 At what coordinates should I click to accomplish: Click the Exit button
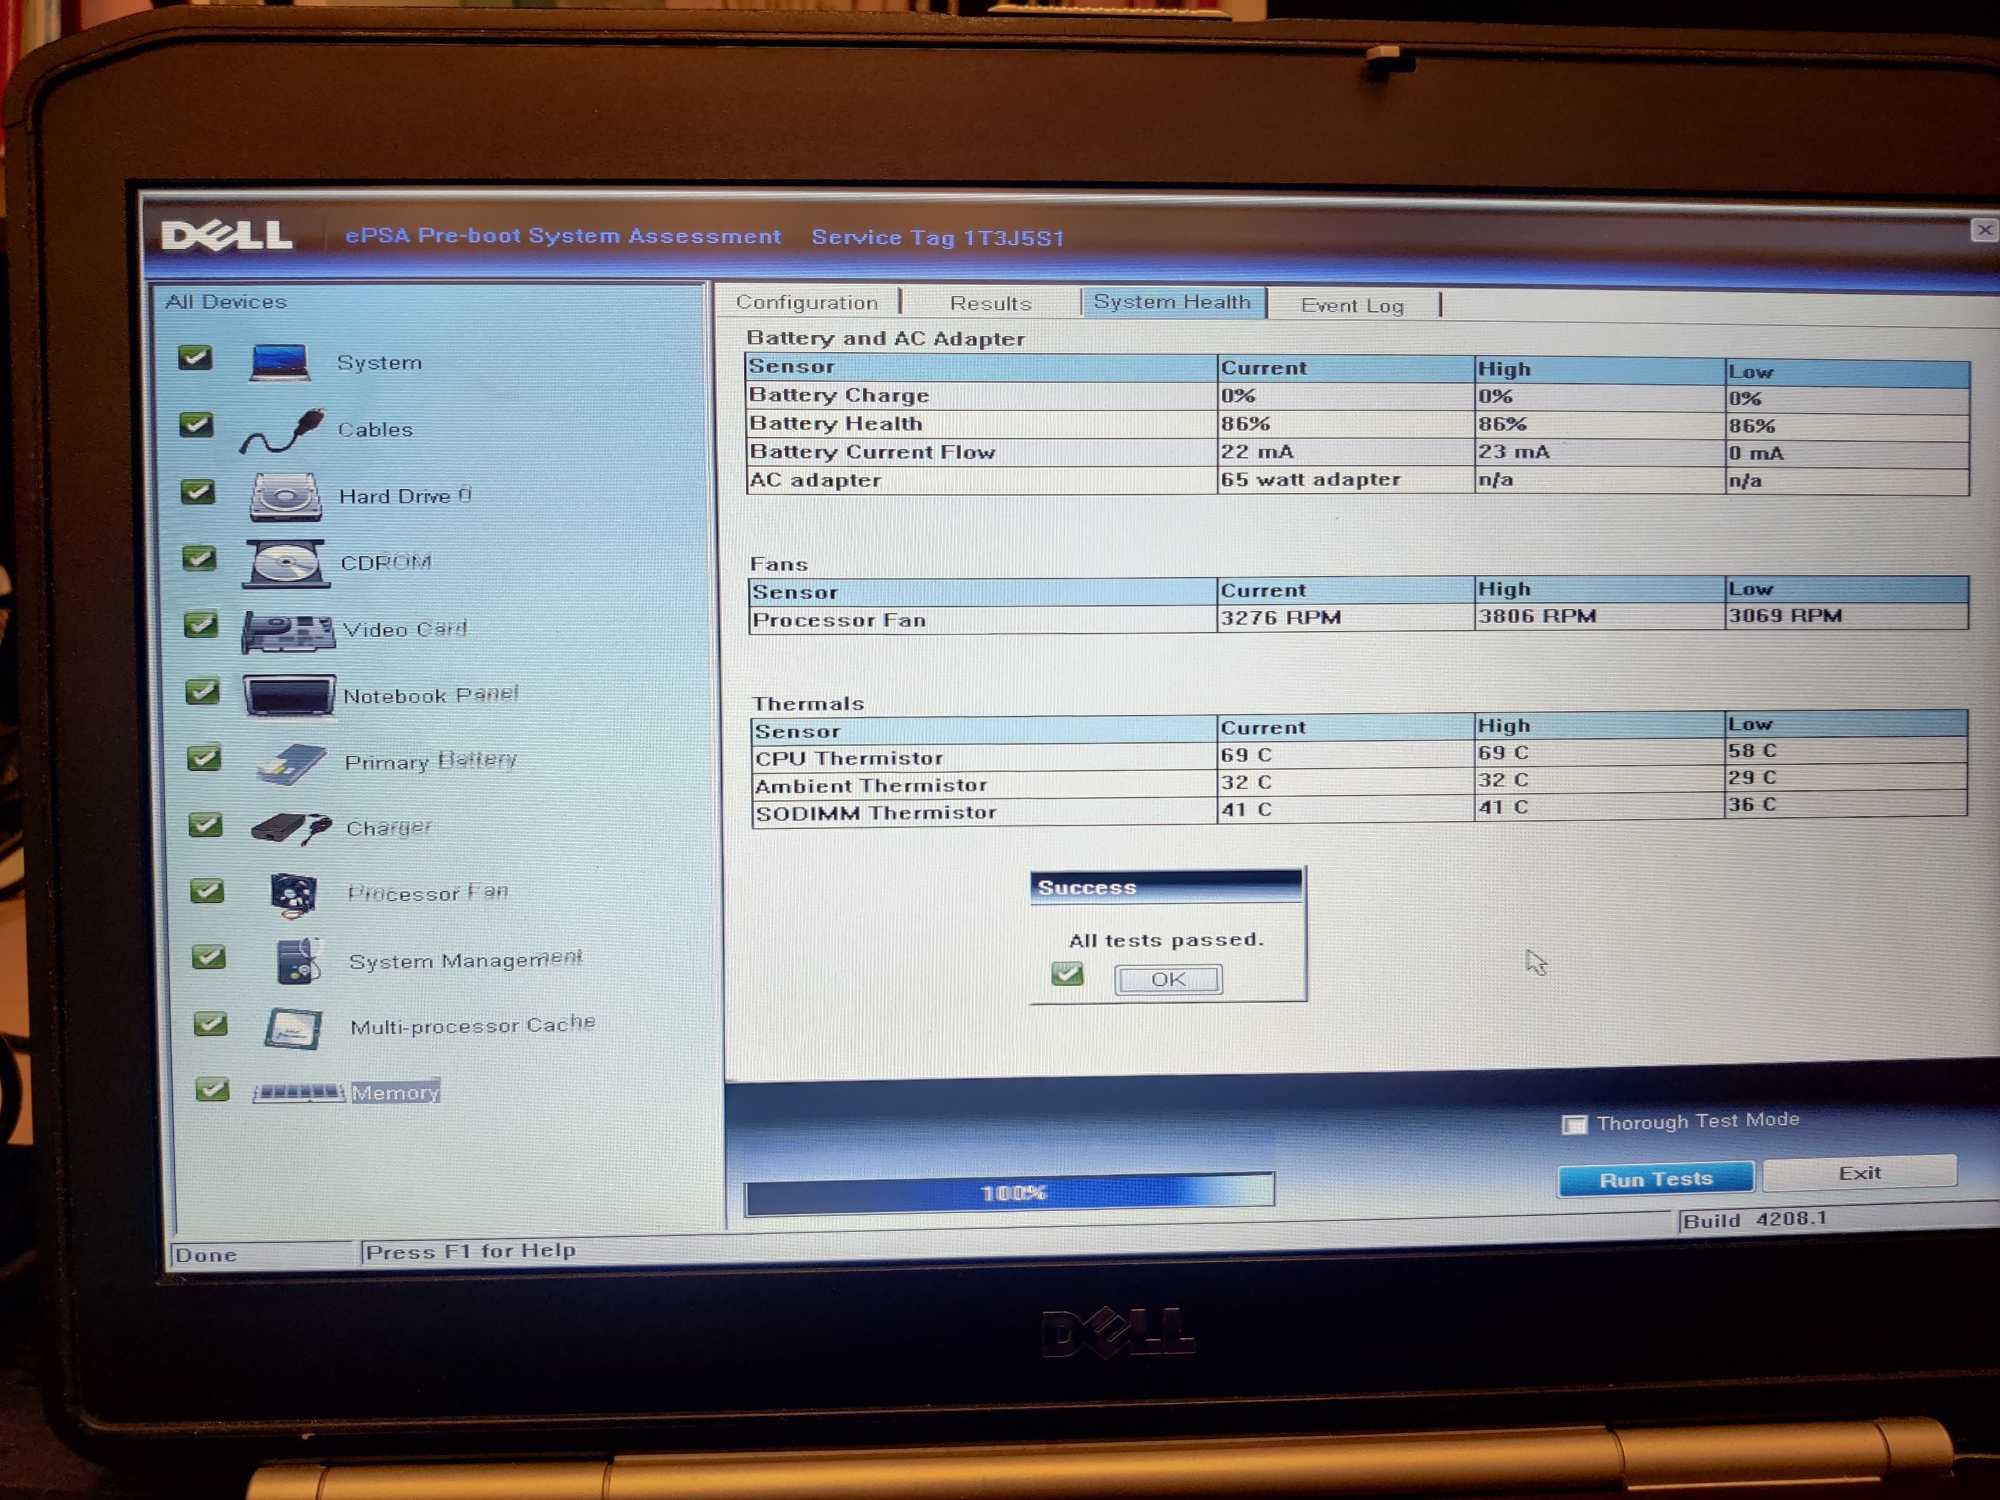[1860, 1172]
